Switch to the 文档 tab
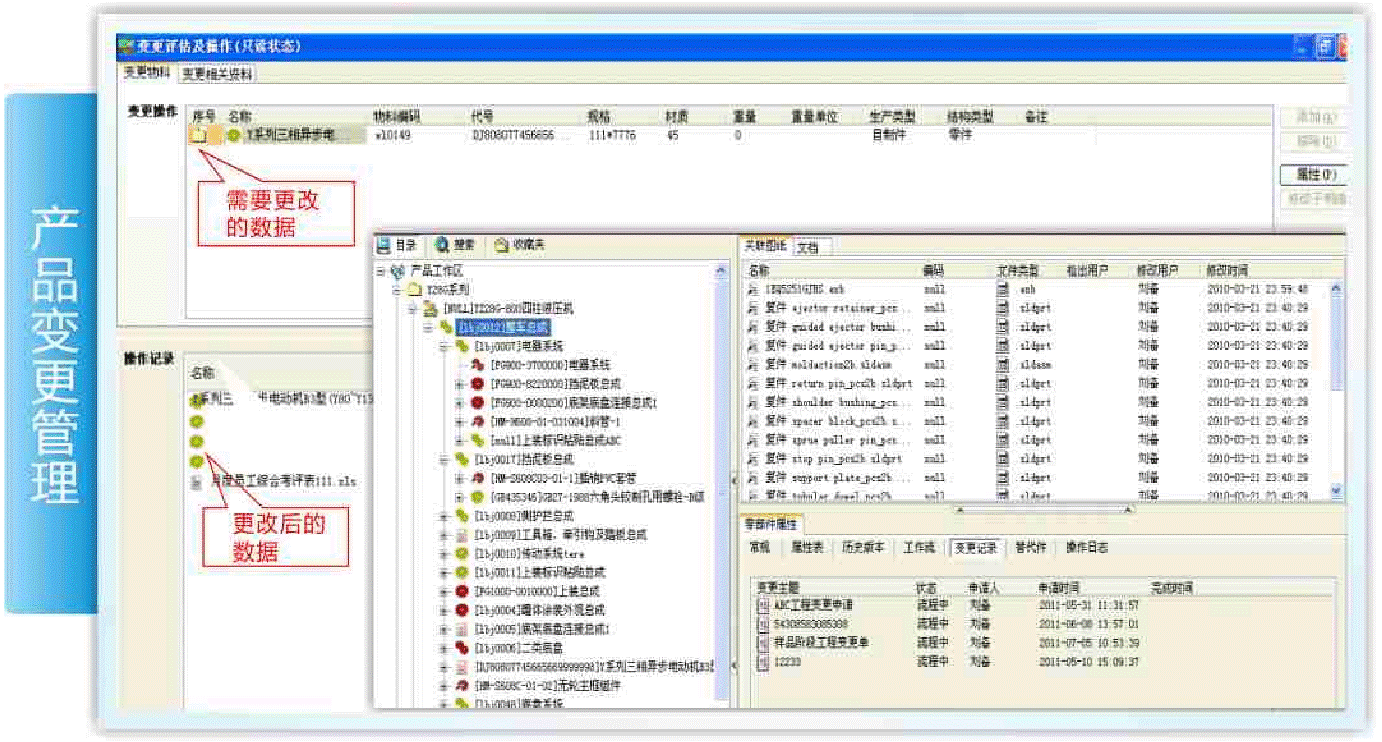The image size is (1382, 742). pyautogui.click(x=806, y=247)
